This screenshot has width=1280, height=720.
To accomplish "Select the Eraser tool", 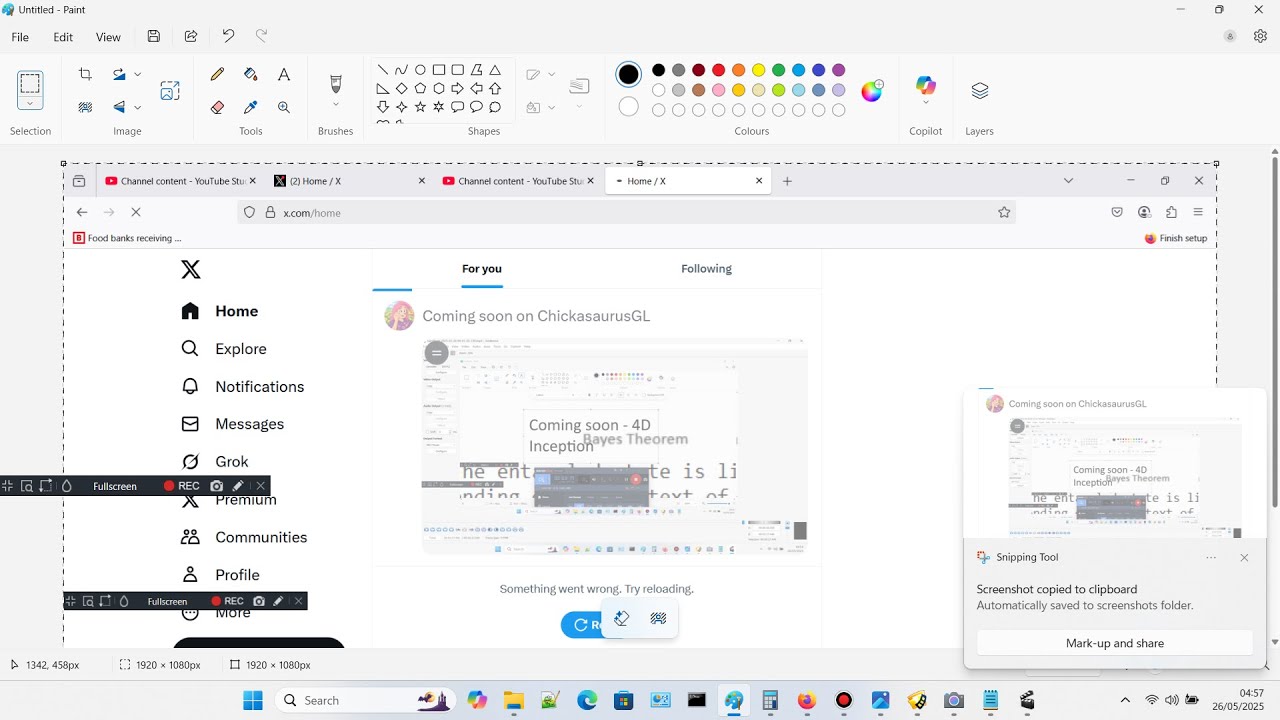I will coord(217,107).
